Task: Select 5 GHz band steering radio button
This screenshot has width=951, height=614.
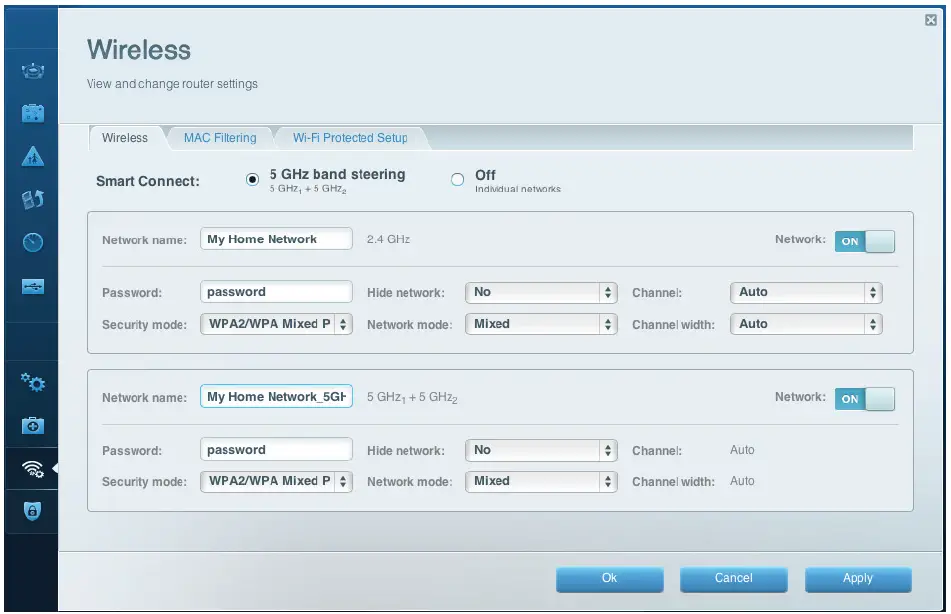Action: 252,180
